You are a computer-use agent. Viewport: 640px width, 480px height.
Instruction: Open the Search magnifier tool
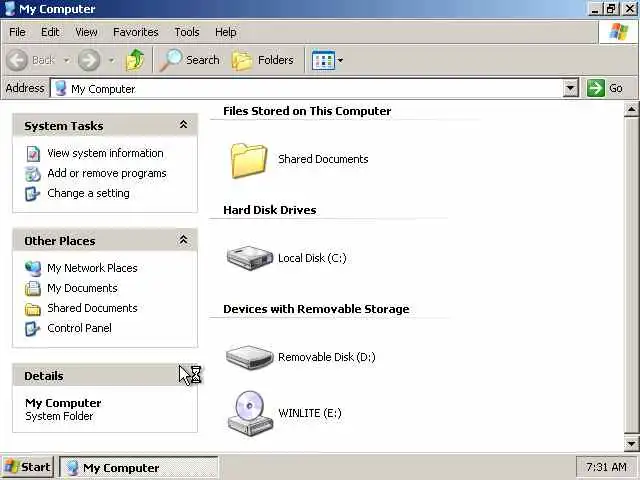189,60
